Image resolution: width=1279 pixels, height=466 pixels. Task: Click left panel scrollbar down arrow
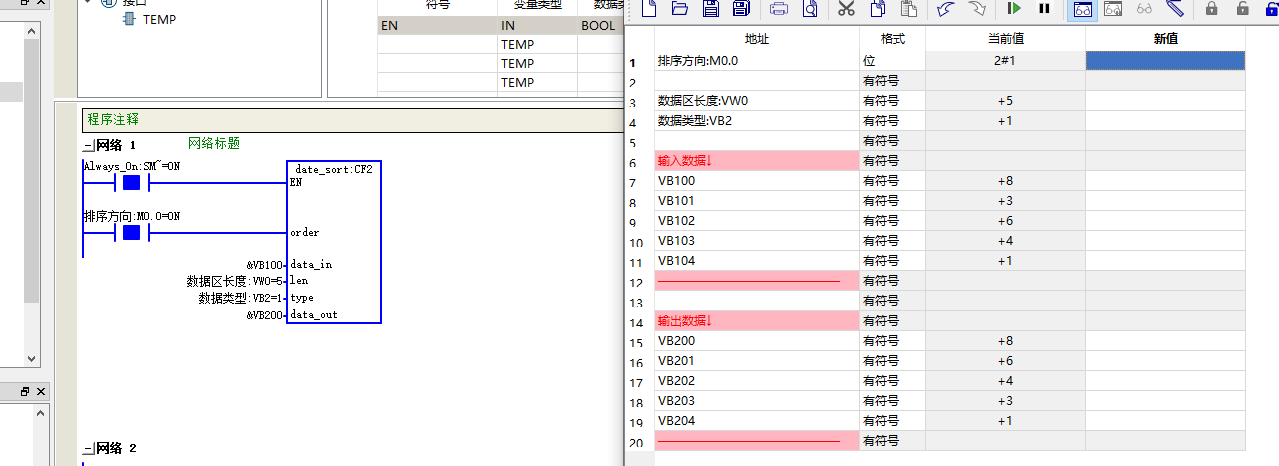pyautogui.click(x=31, y=358)
